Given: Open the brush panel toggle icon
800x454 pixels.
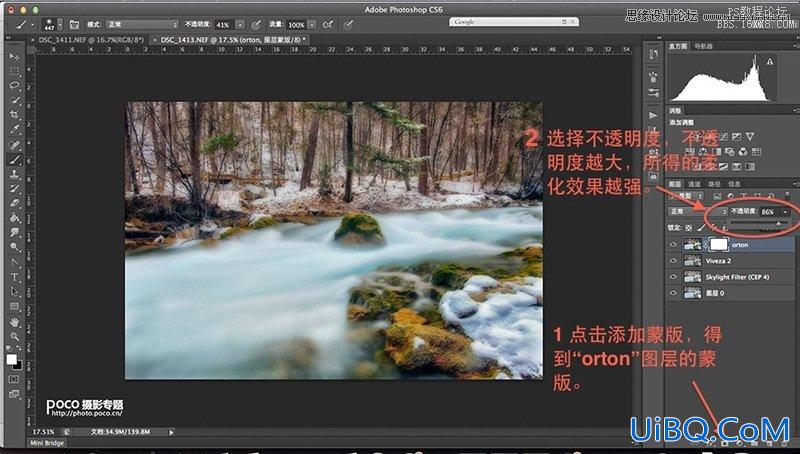Looking at the screenshot, I should pyautogui.click(x=74, y=24).
